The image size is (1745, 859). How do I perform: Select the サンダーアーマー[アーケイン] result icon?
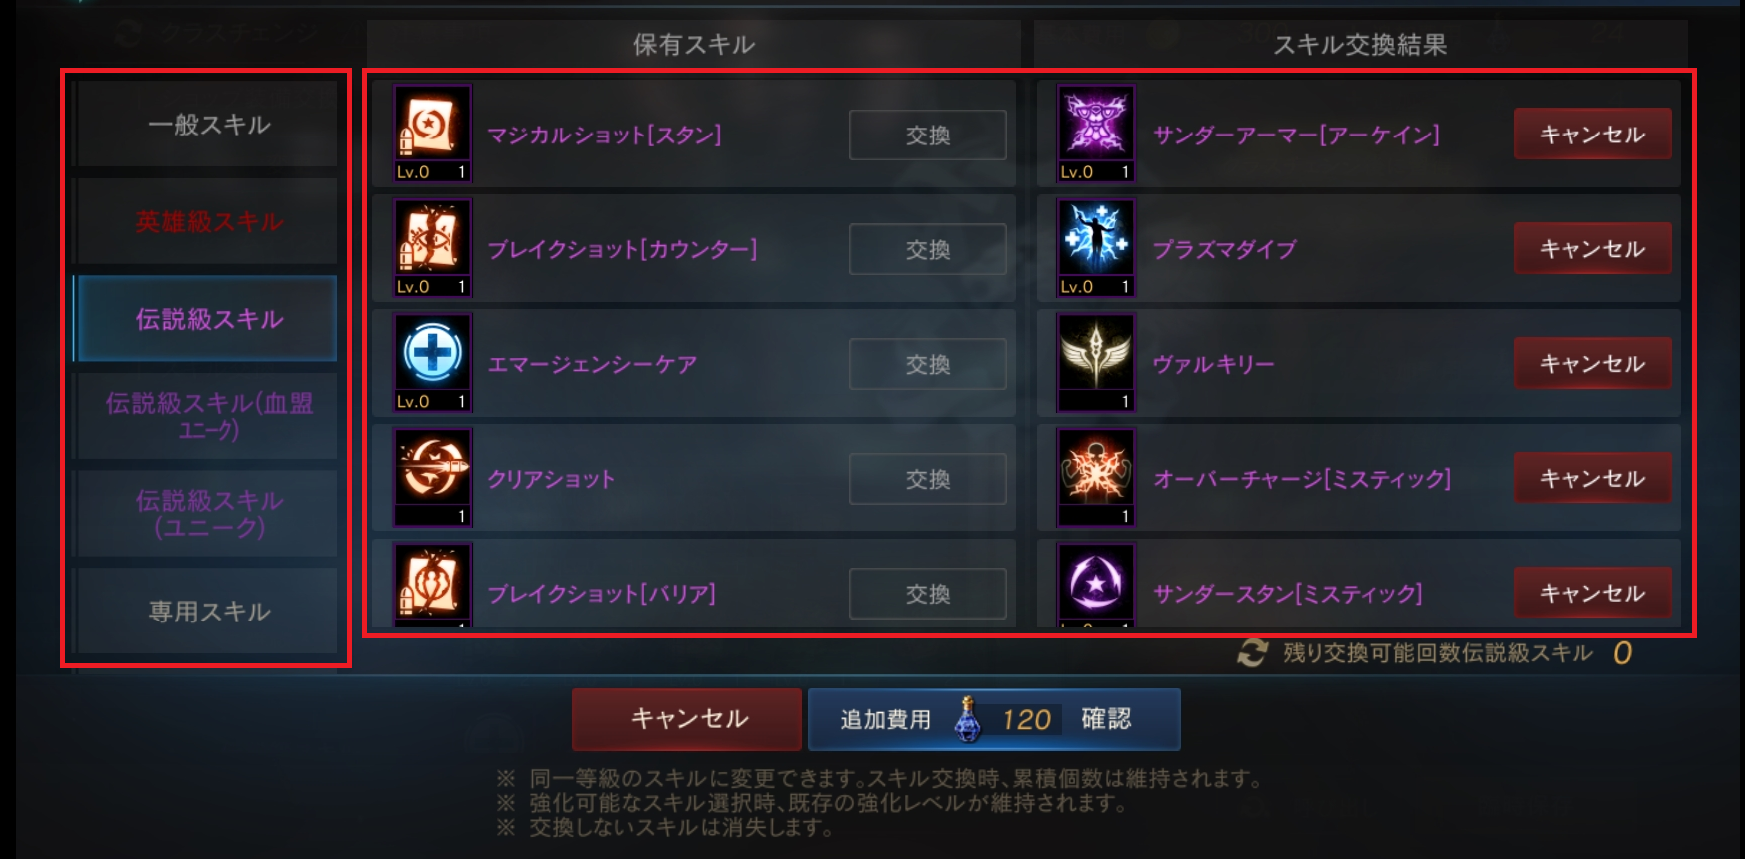point(1096,133)
